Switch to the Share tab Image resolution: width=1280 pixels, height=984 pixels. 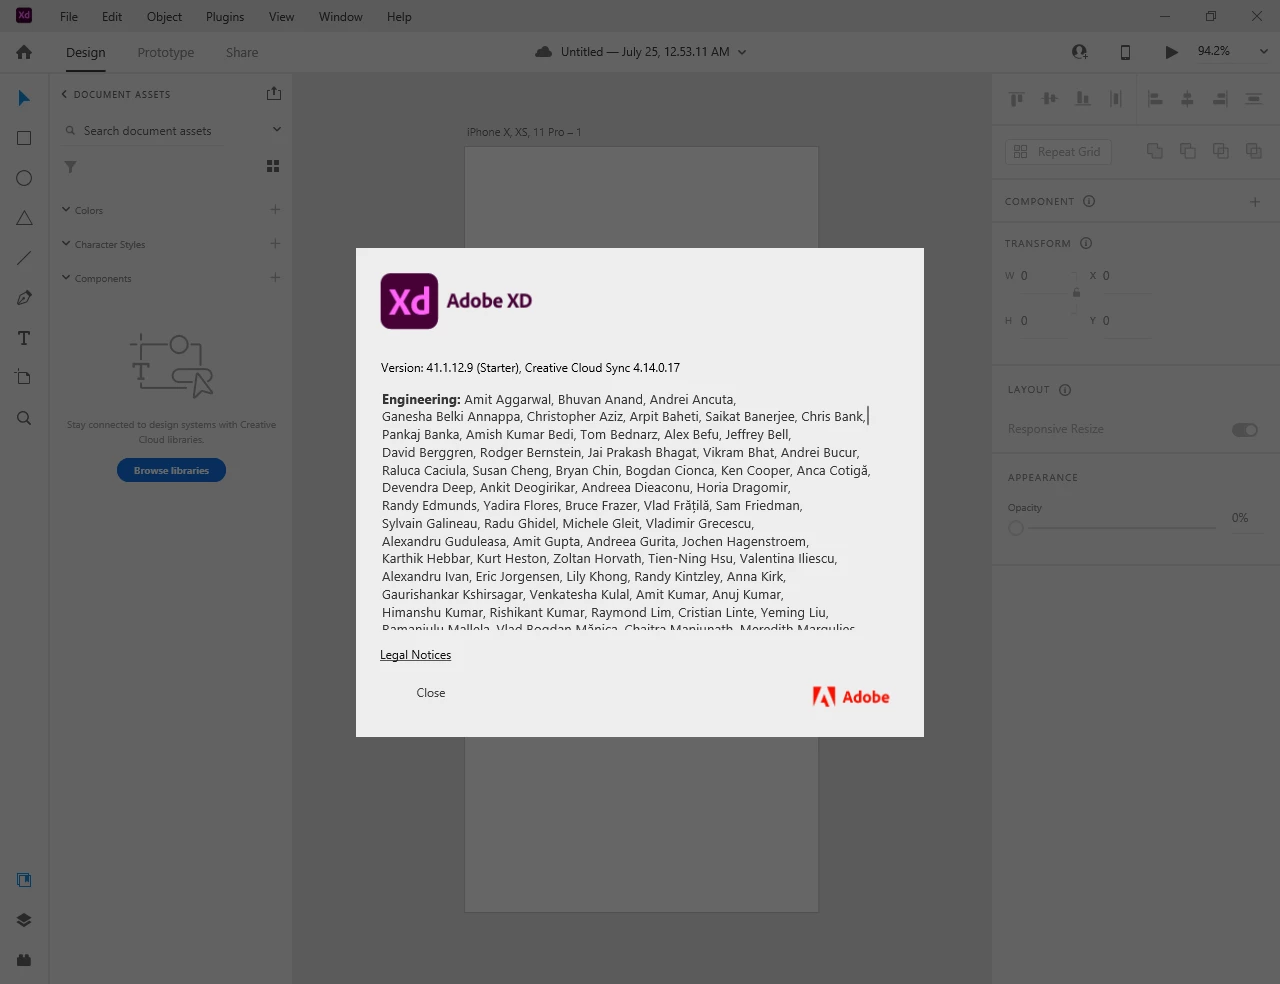coord(242,52)
